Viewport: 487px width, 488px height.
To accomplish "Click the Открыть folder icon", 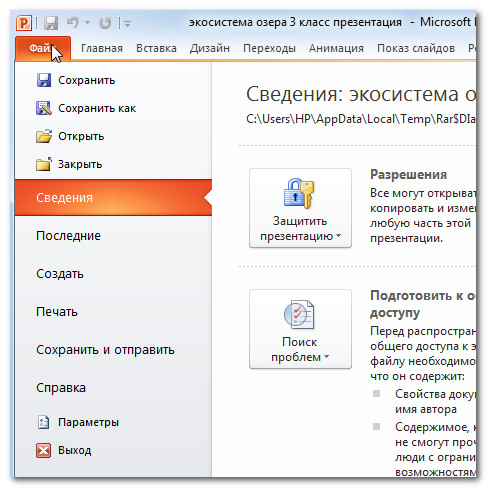I will click(44, 136).
